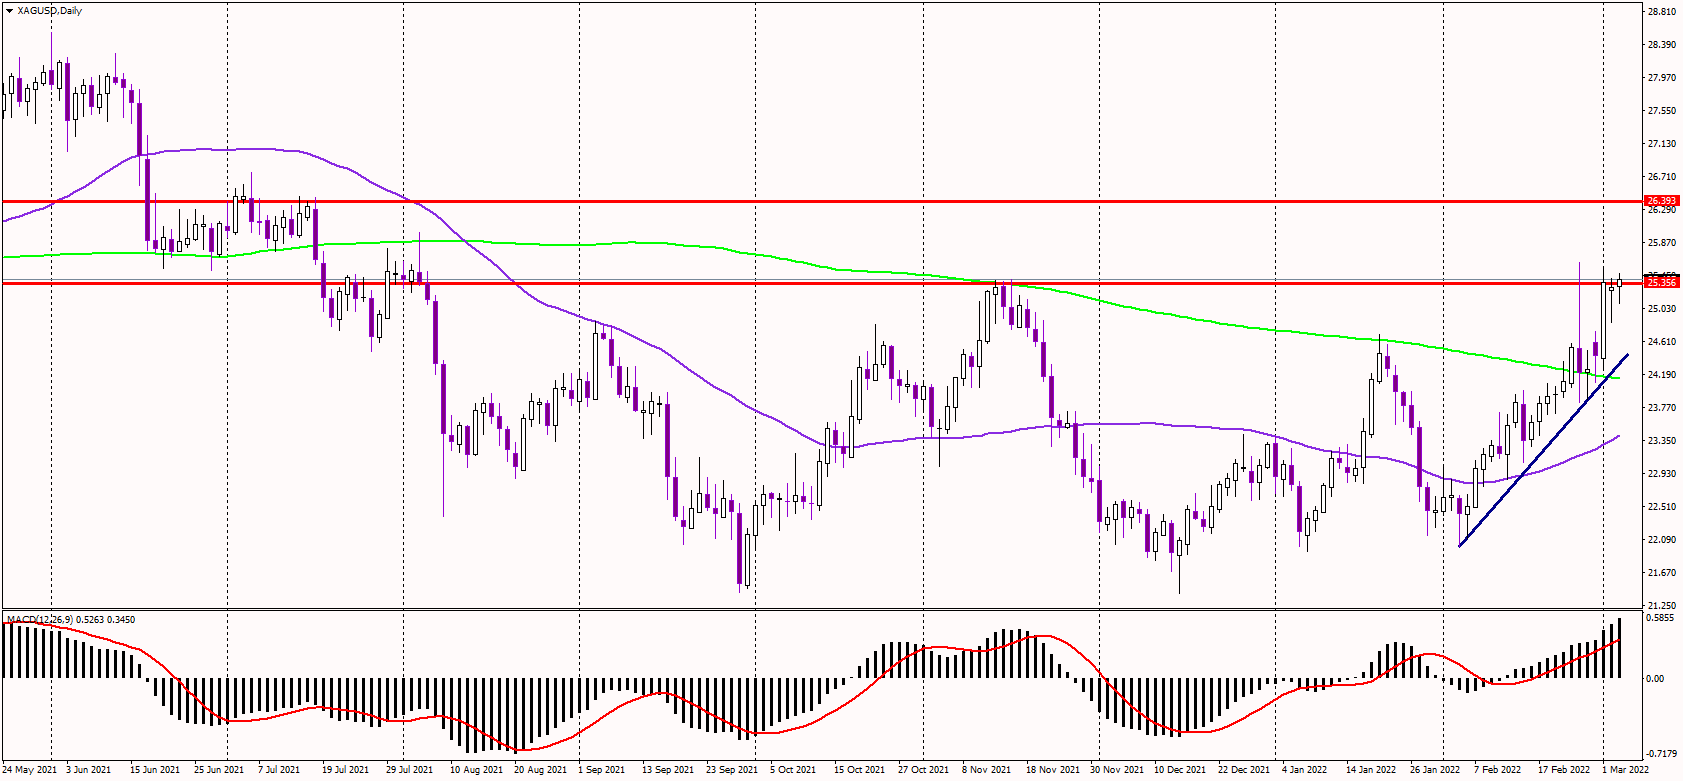Click the 27.970 price axis label
Image resolution: width=1683 pixels, height=781 pixels.
(1661, 78)
